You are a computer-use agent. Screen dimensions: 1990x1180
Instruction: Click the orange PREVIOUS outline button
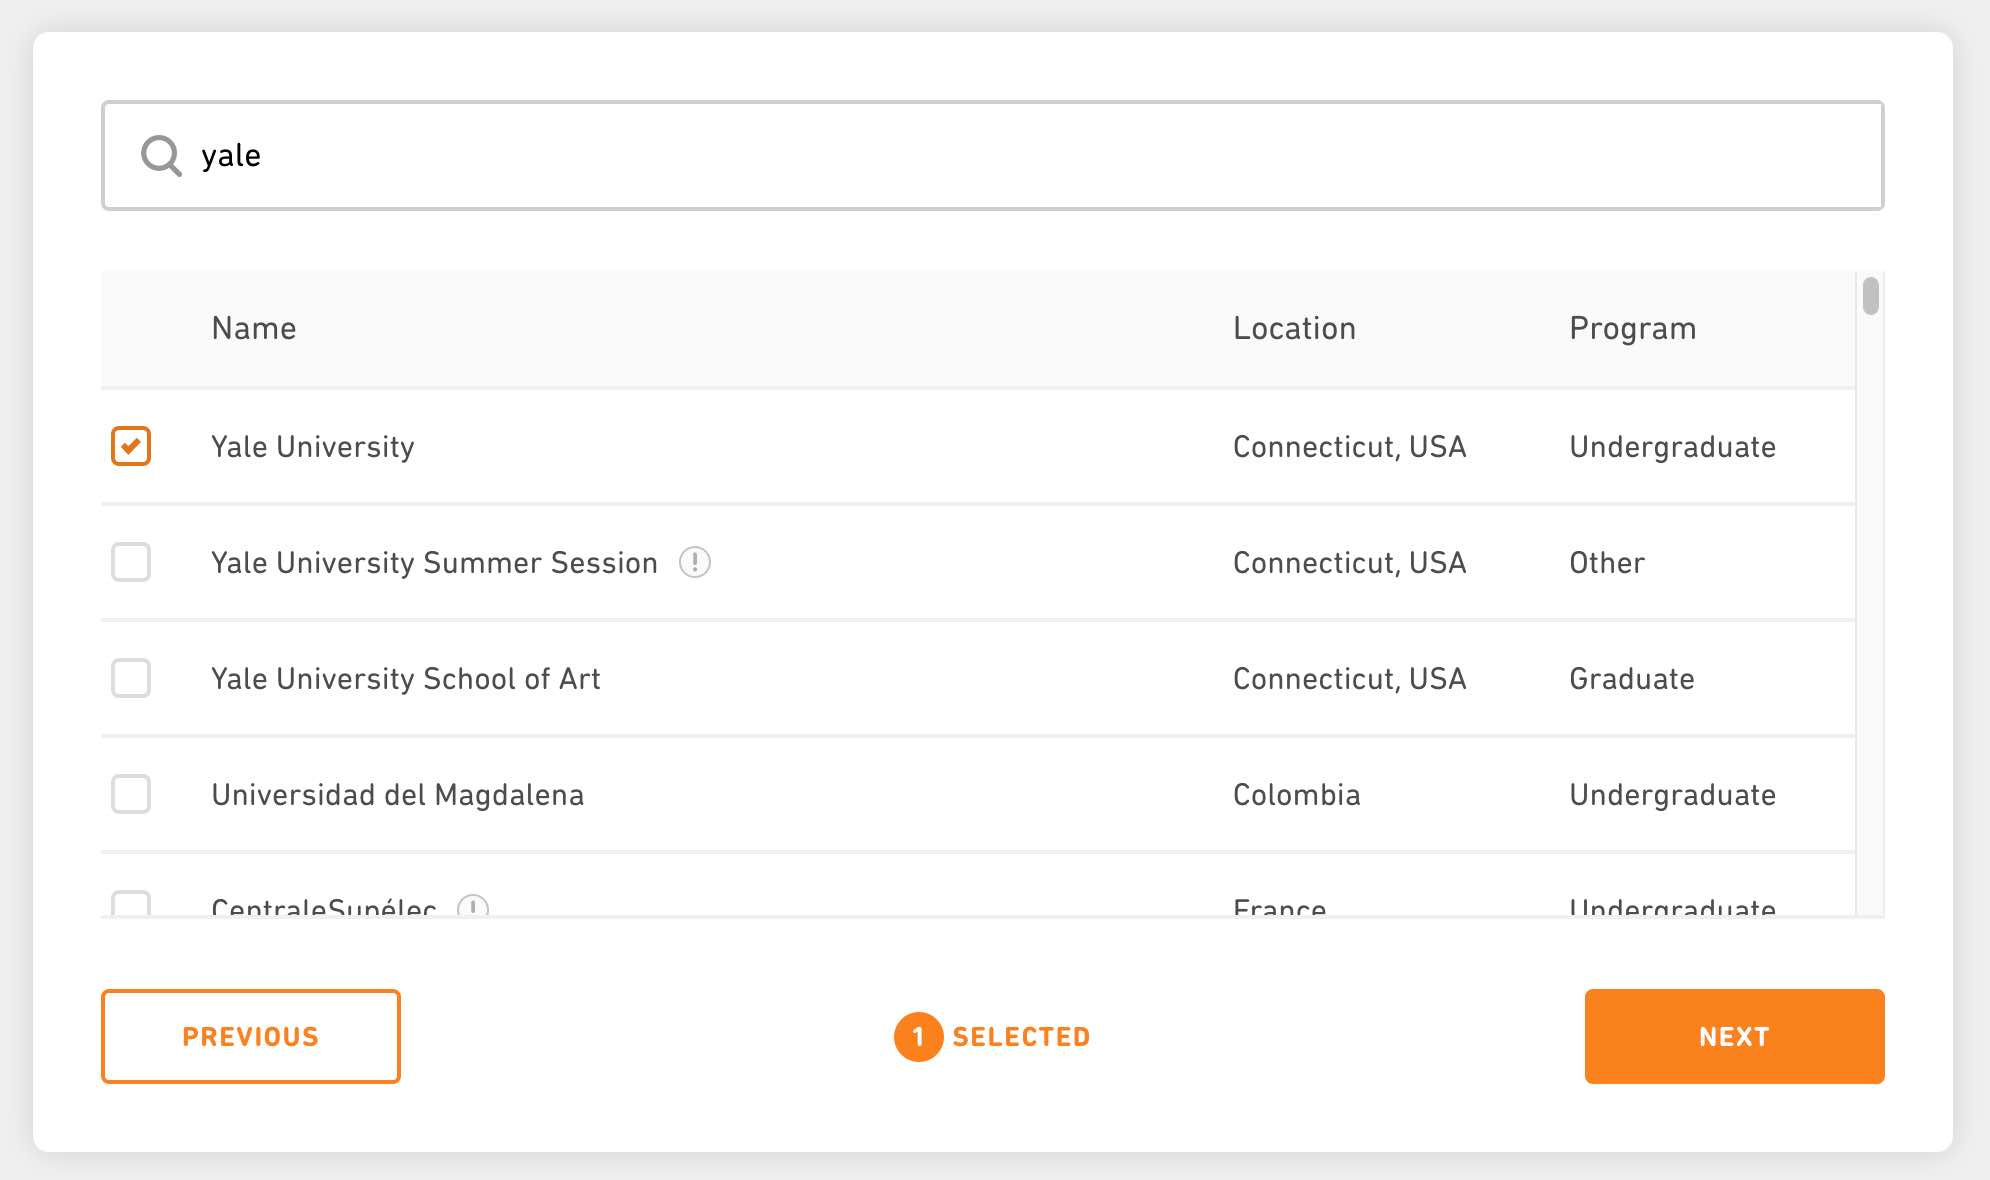[x=250, y=1037]
